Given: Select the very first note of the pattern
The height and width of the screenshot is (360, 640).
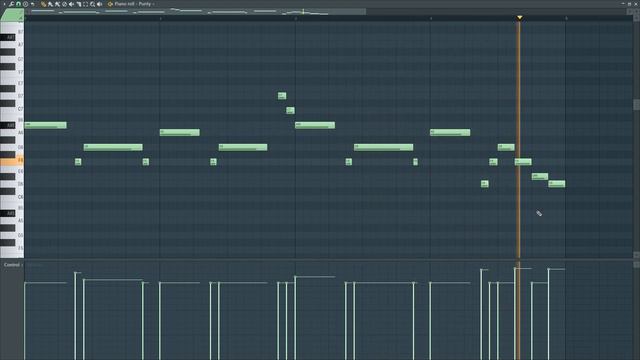Looking at the screenshot, I should coord(45,125).
